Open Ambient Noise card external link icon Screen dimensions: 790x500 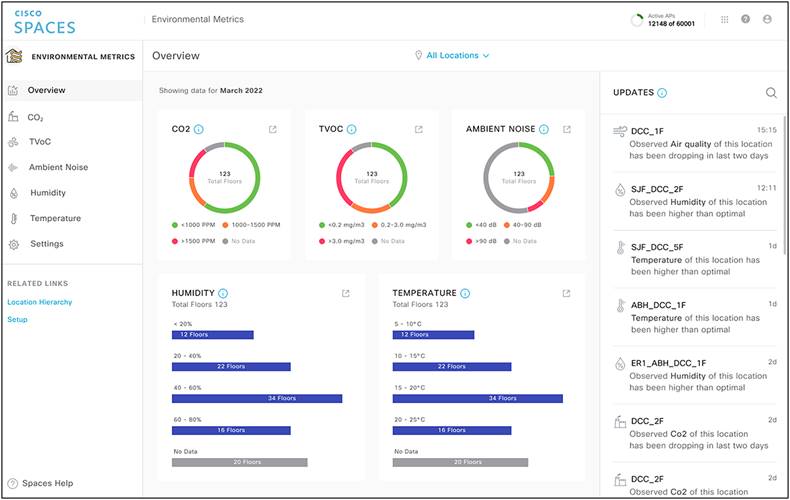tap(567, 130)
